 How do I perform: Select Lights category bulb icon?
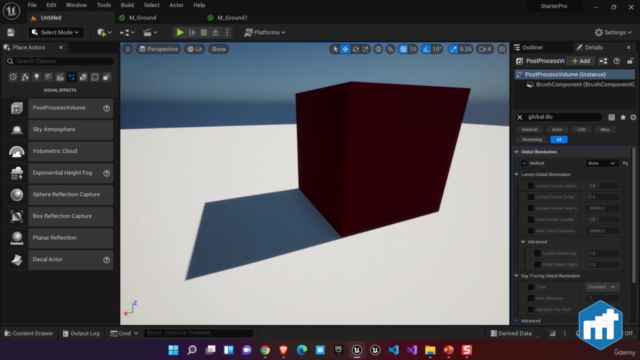(x=37, y=77)
